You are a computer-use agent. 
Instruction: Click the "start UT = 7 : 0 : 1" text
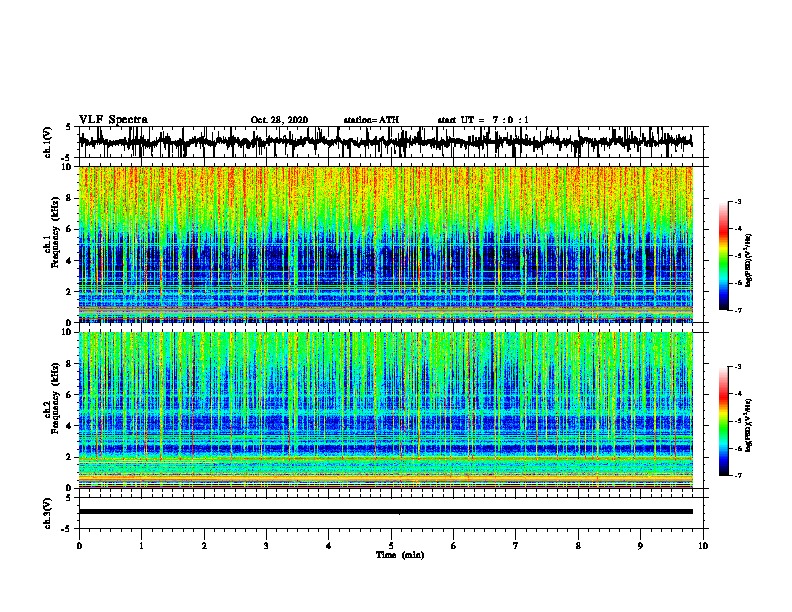tap(483, 120)
